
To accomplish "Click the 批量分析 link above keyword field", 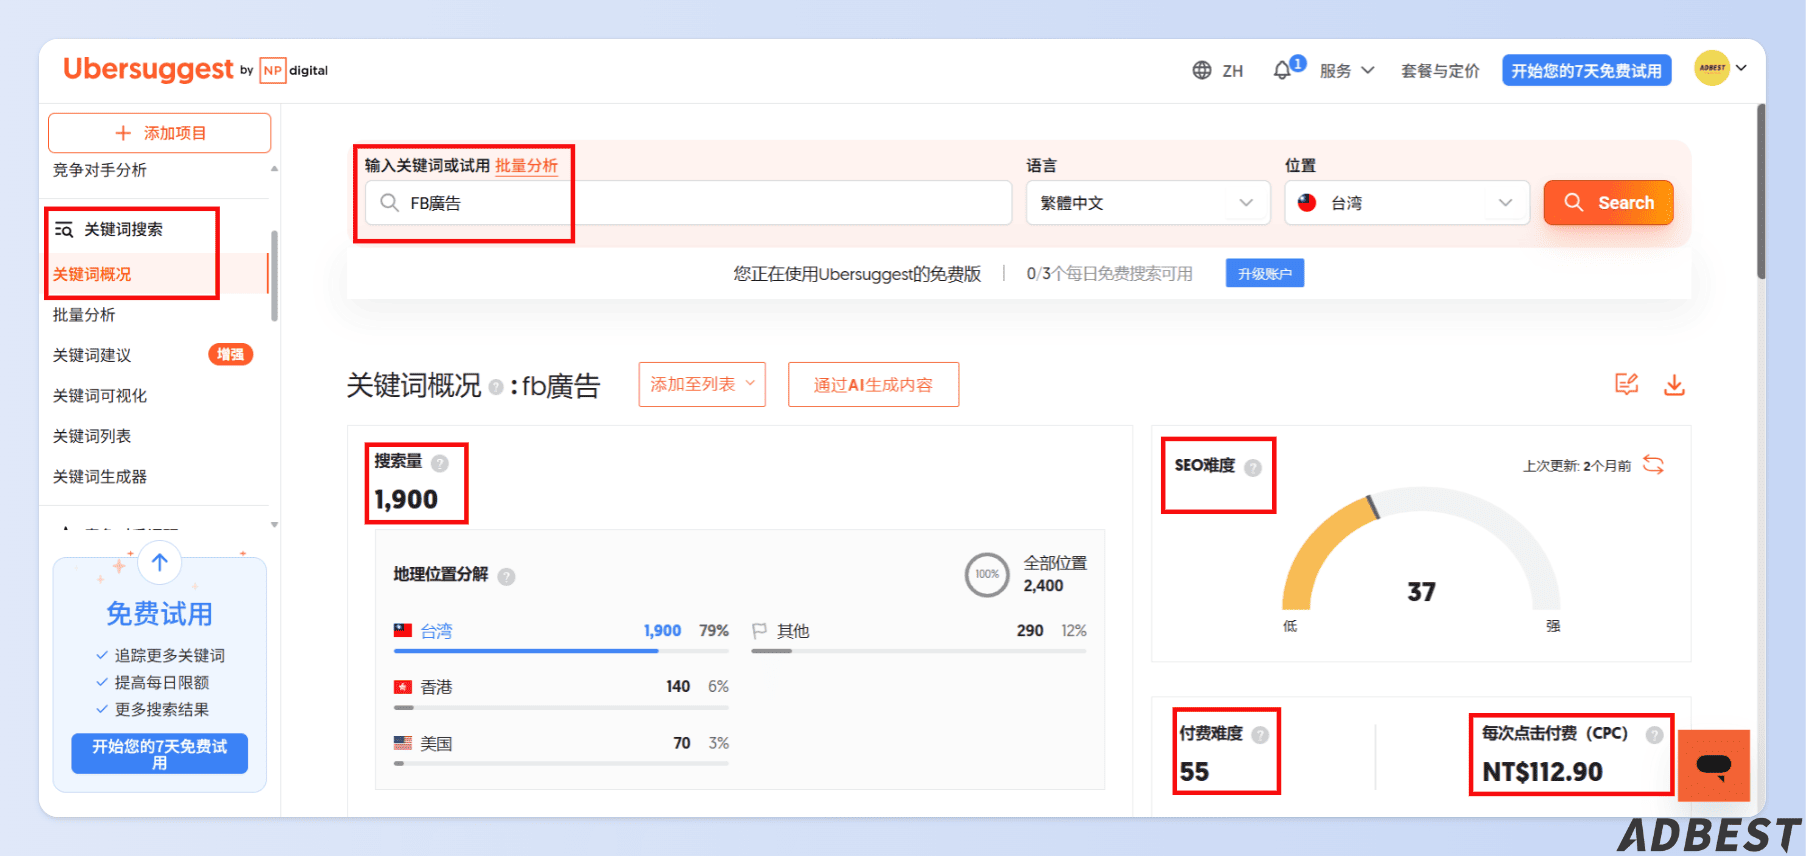I will [527, 165].
